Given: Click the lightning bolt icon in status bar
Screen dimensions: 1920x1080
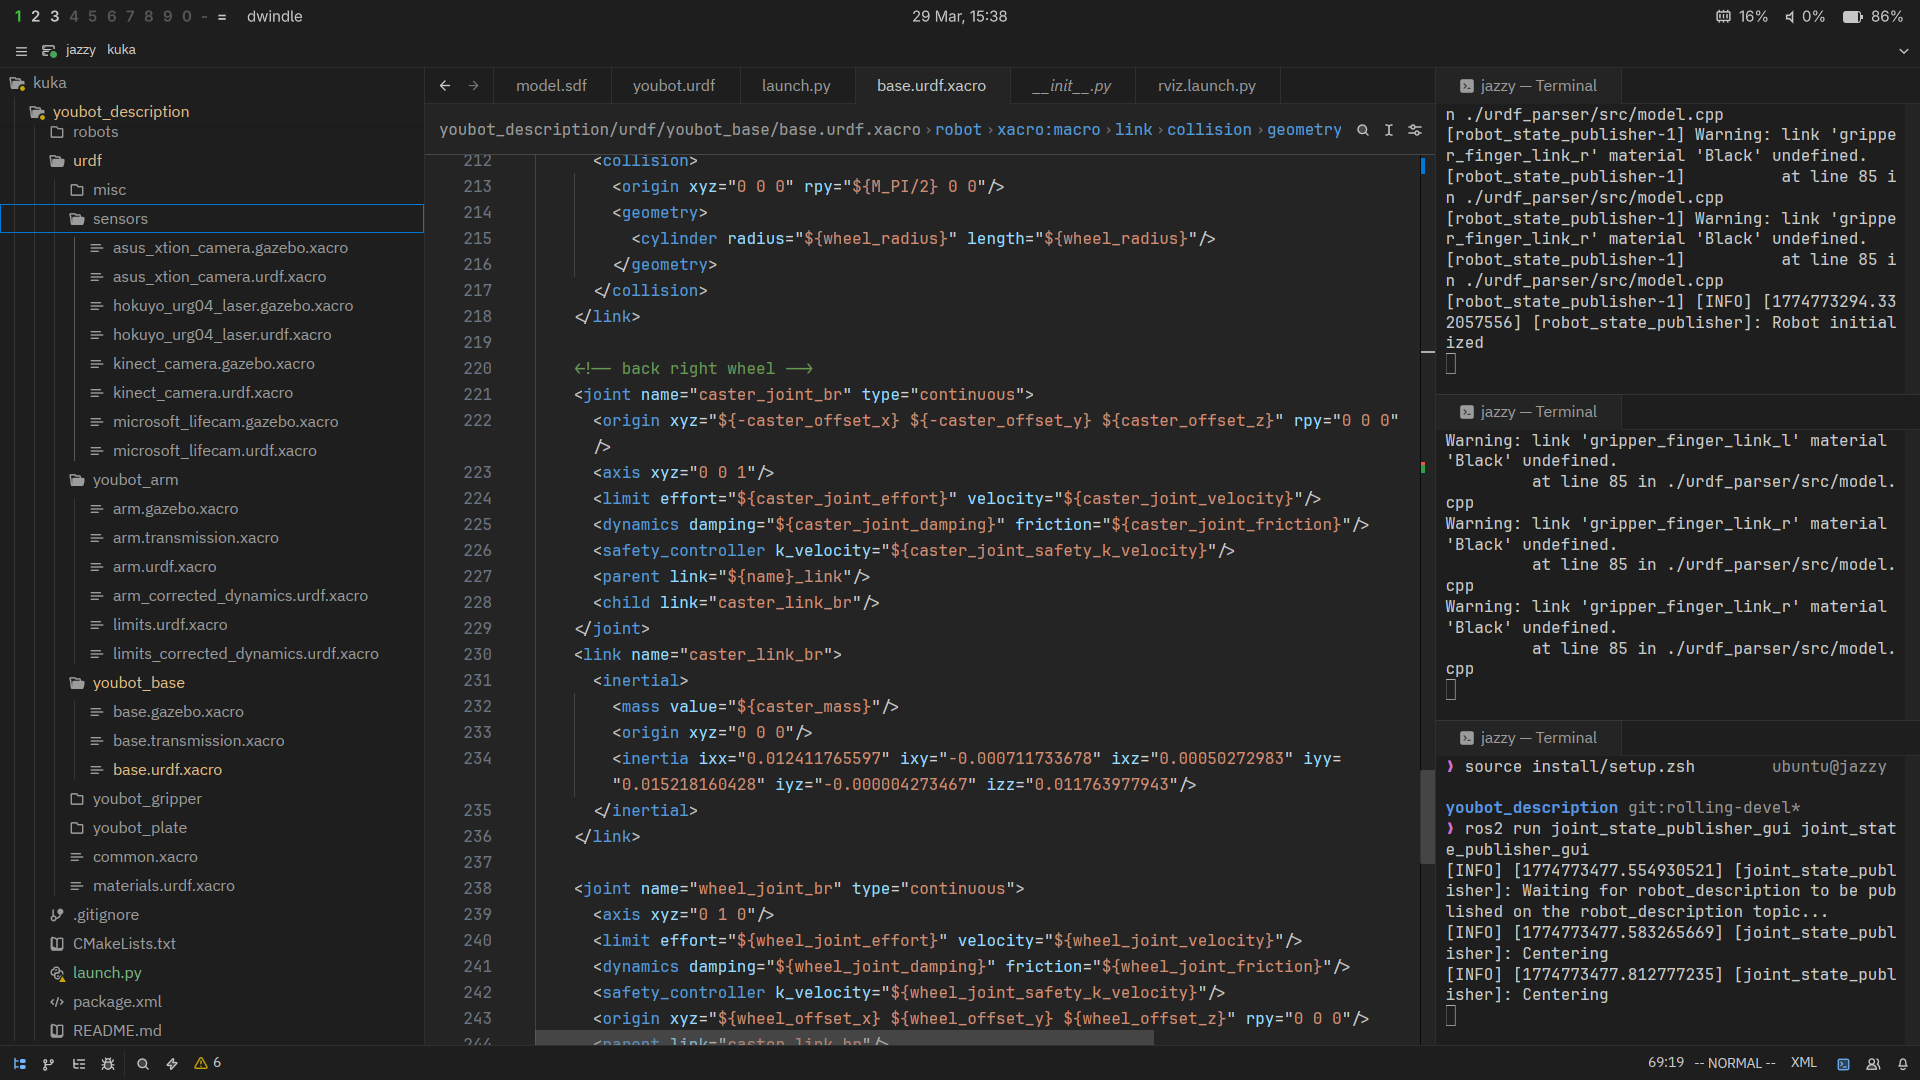Looking at the screenshot, I should coord(172,1064).
